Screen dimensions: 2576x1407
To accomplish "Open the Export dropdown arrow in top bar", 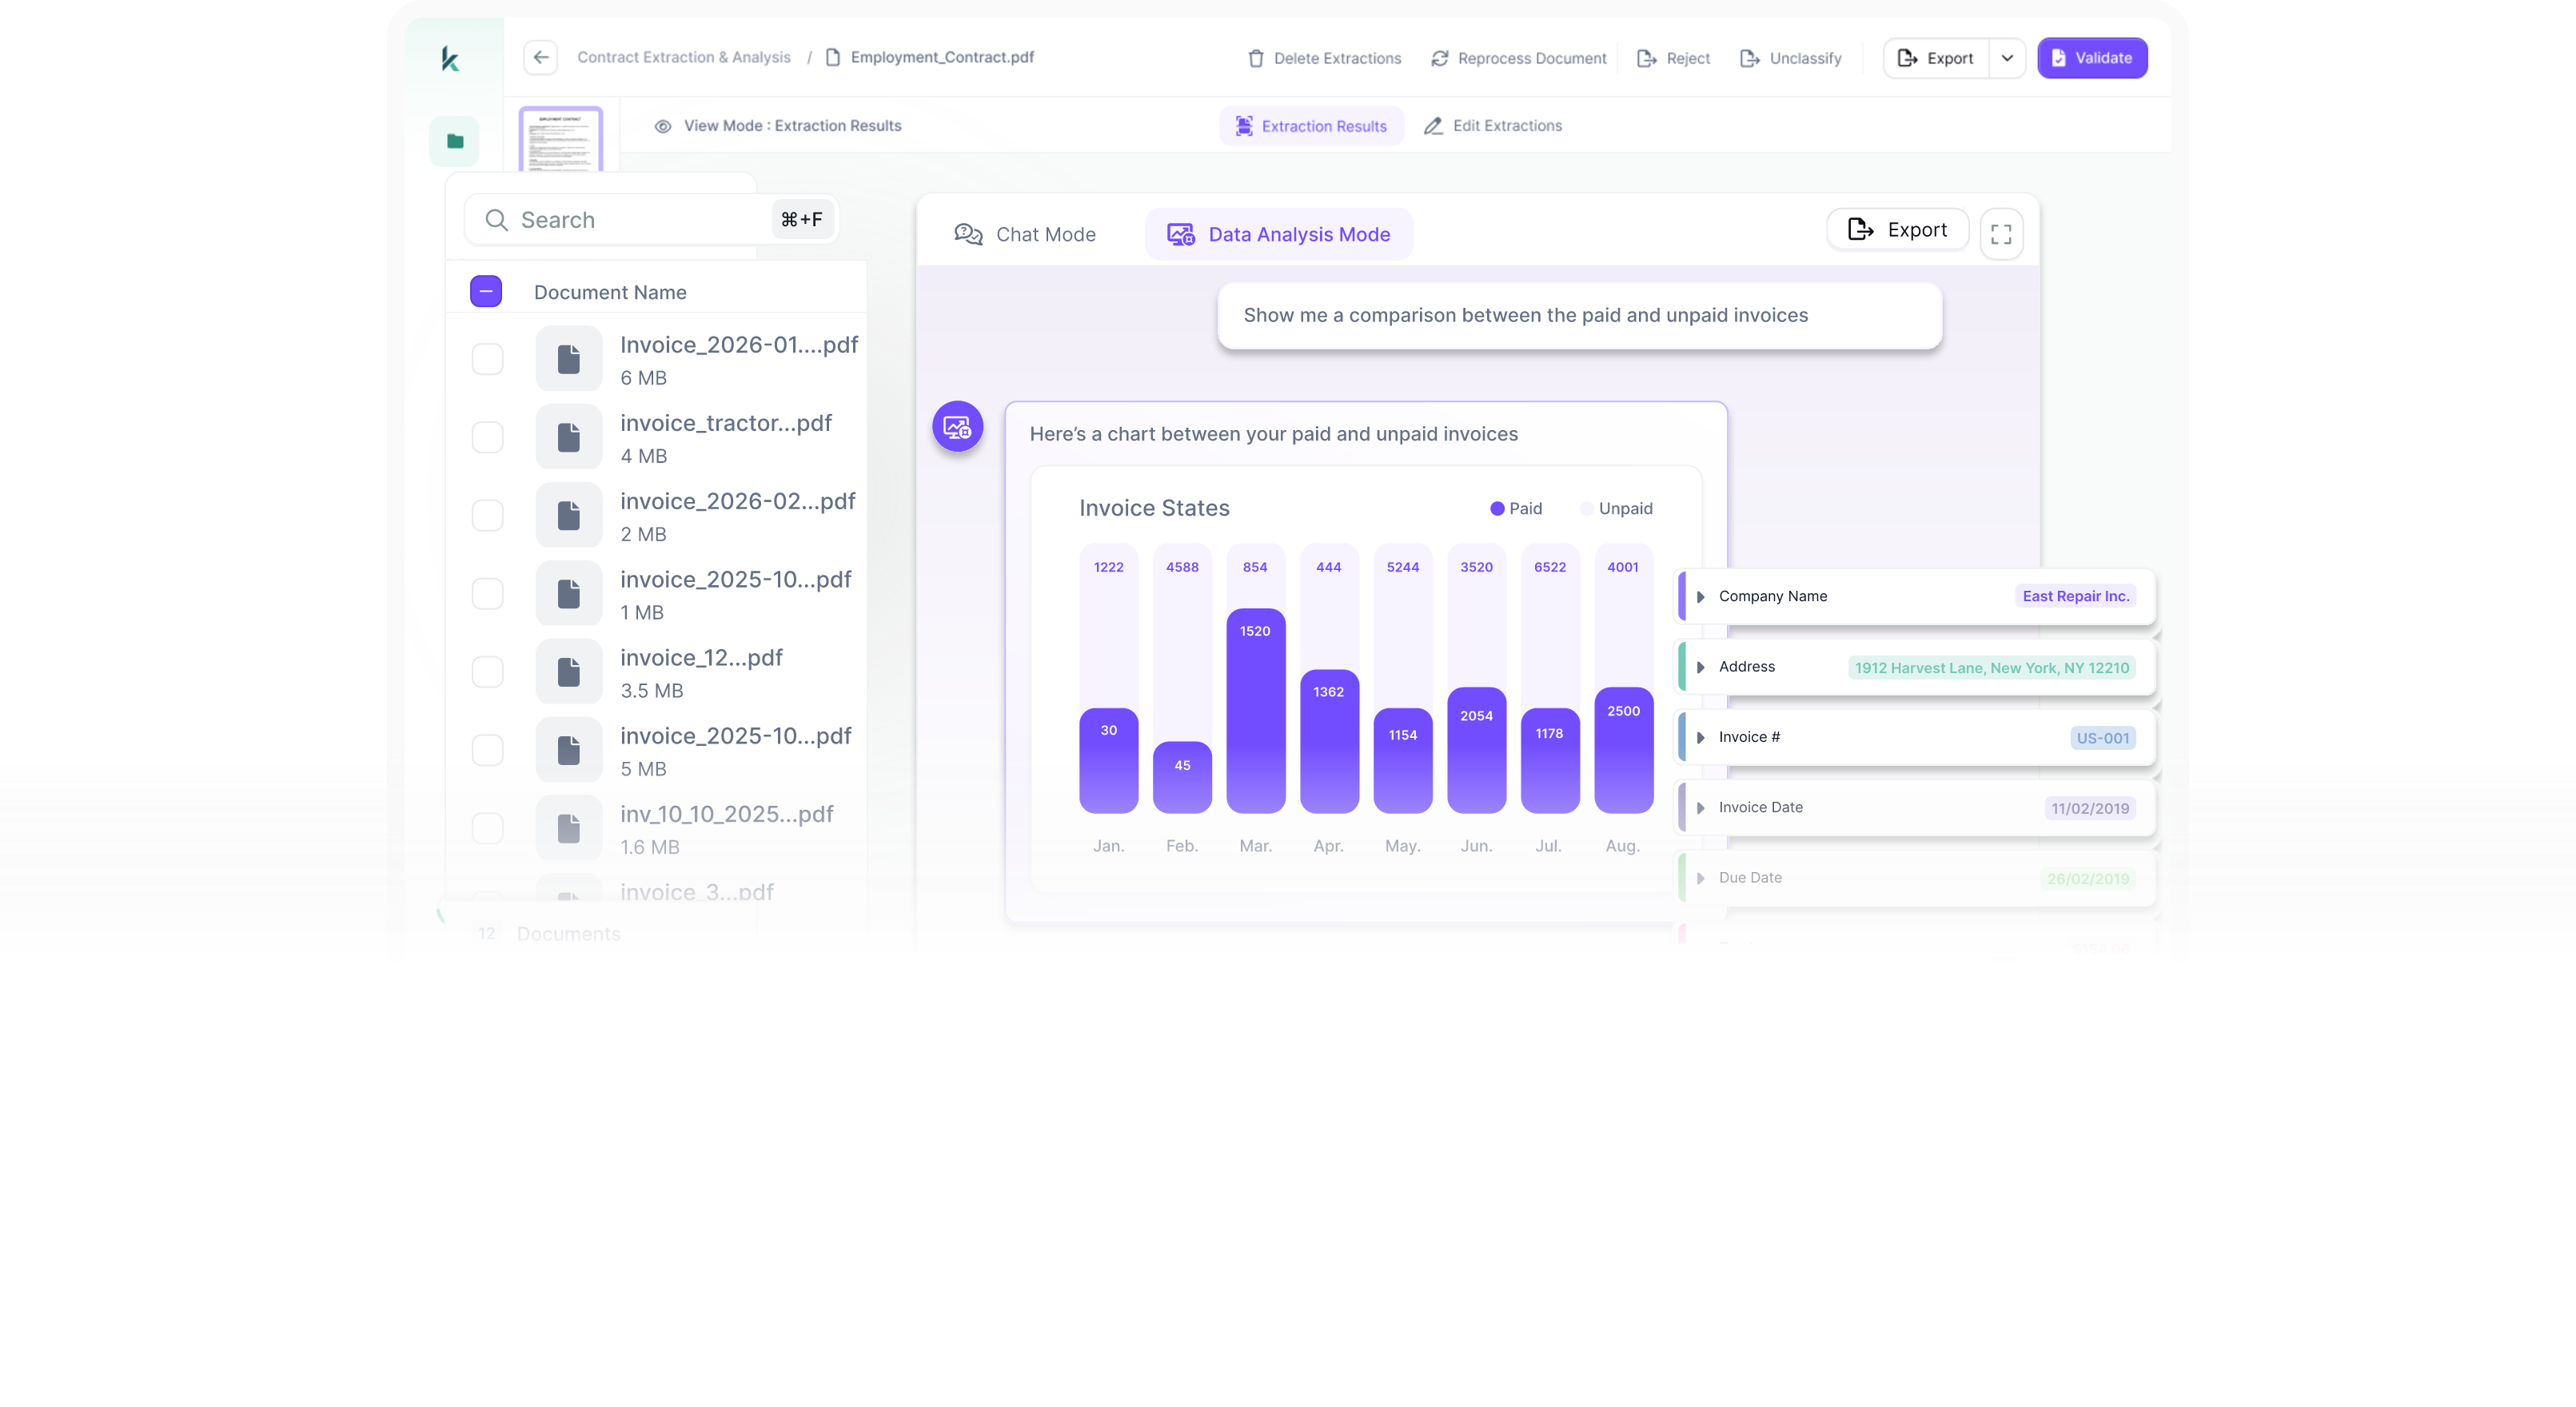I will (2007, 58).
